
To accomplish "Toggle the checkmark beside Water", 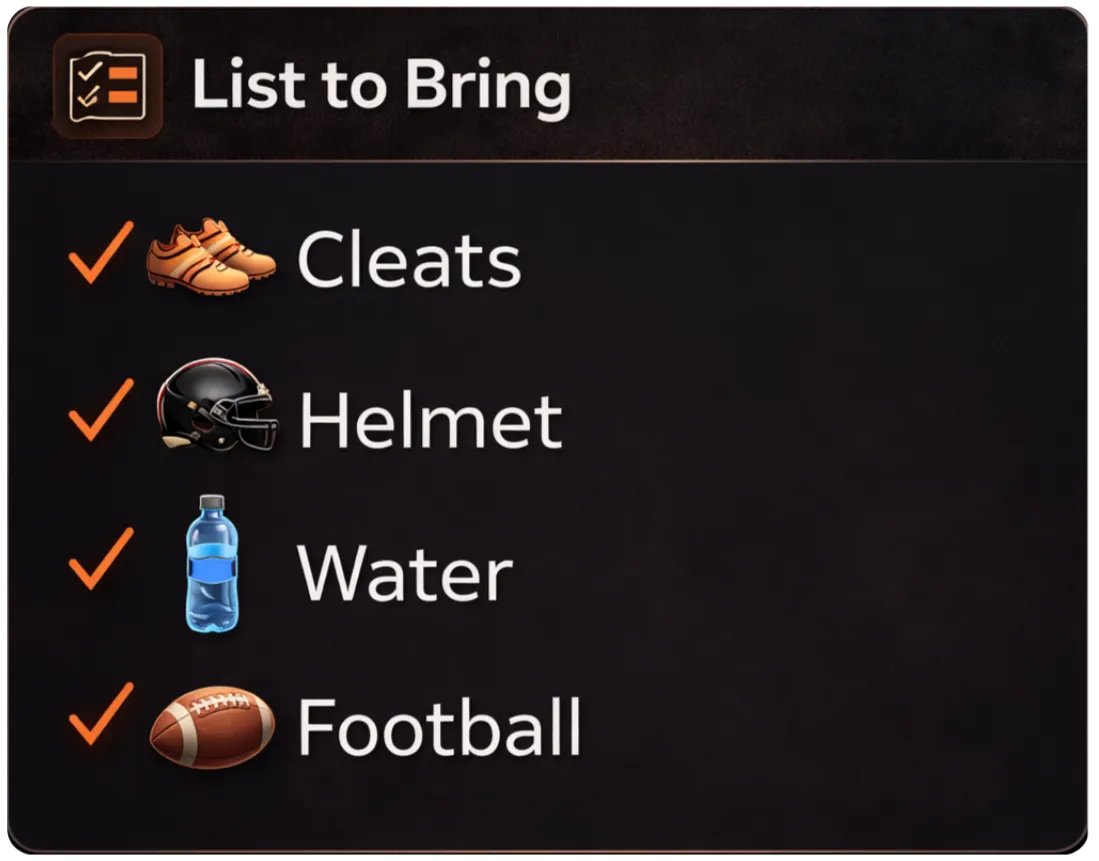I will point(101,559).
